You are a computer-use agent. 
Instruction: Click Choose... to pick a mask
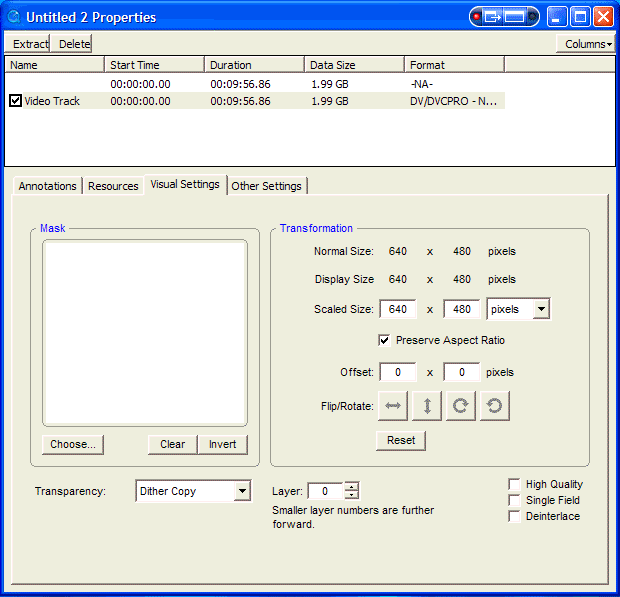(73, 445)
